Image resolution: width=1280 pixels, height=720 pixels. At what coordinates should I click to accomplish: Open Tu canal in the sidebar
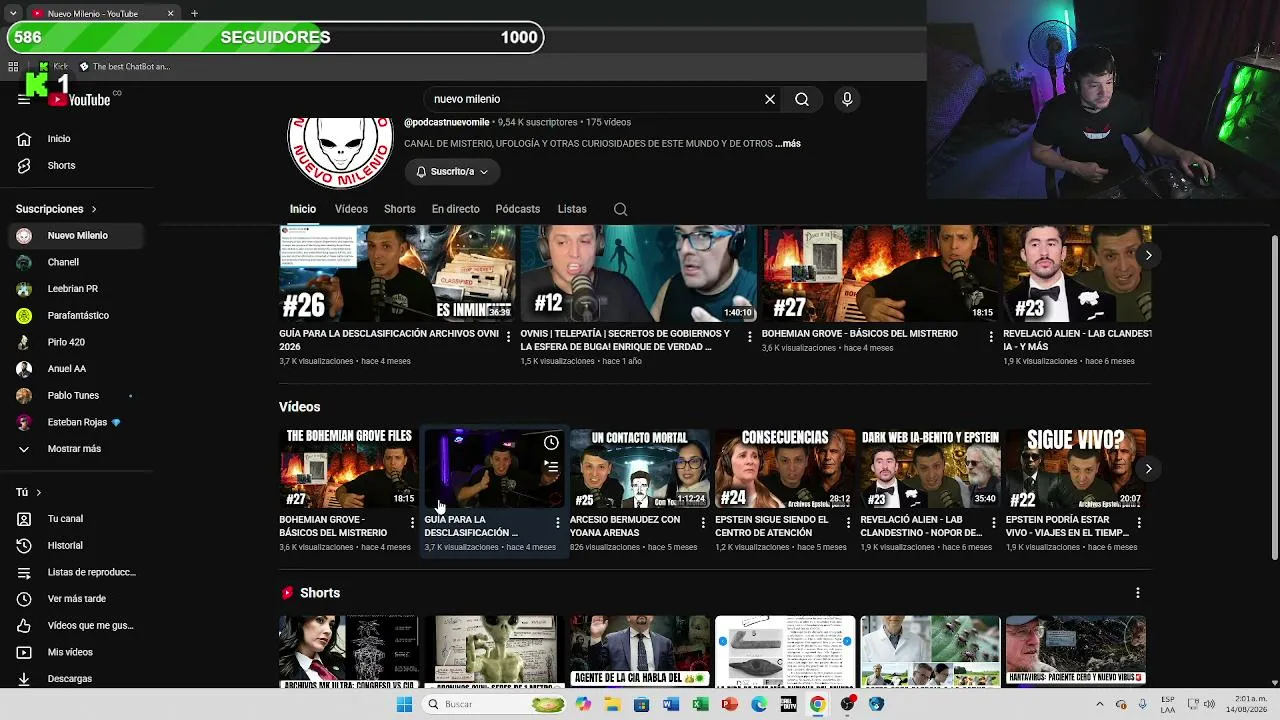[76, 519]
